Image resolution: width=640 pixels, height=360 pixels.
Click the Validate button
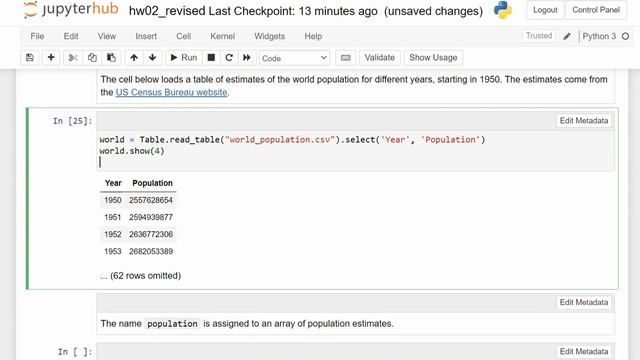(x=380, y=58)
